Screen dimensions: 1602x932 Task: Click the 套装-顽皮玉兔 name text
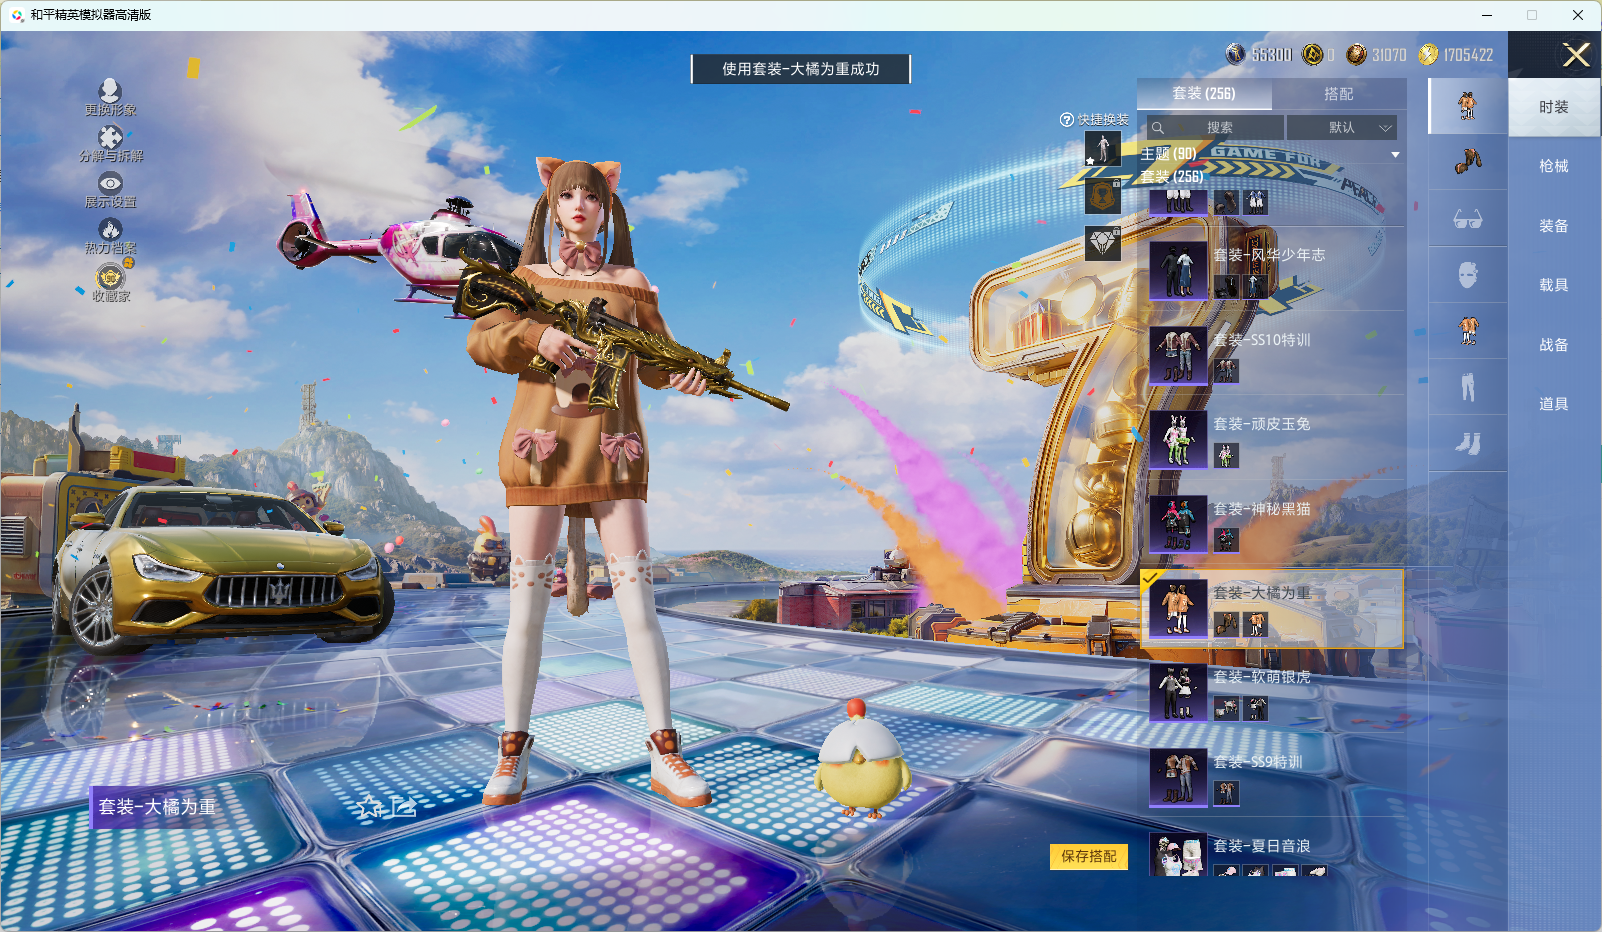coord(1262,424)
